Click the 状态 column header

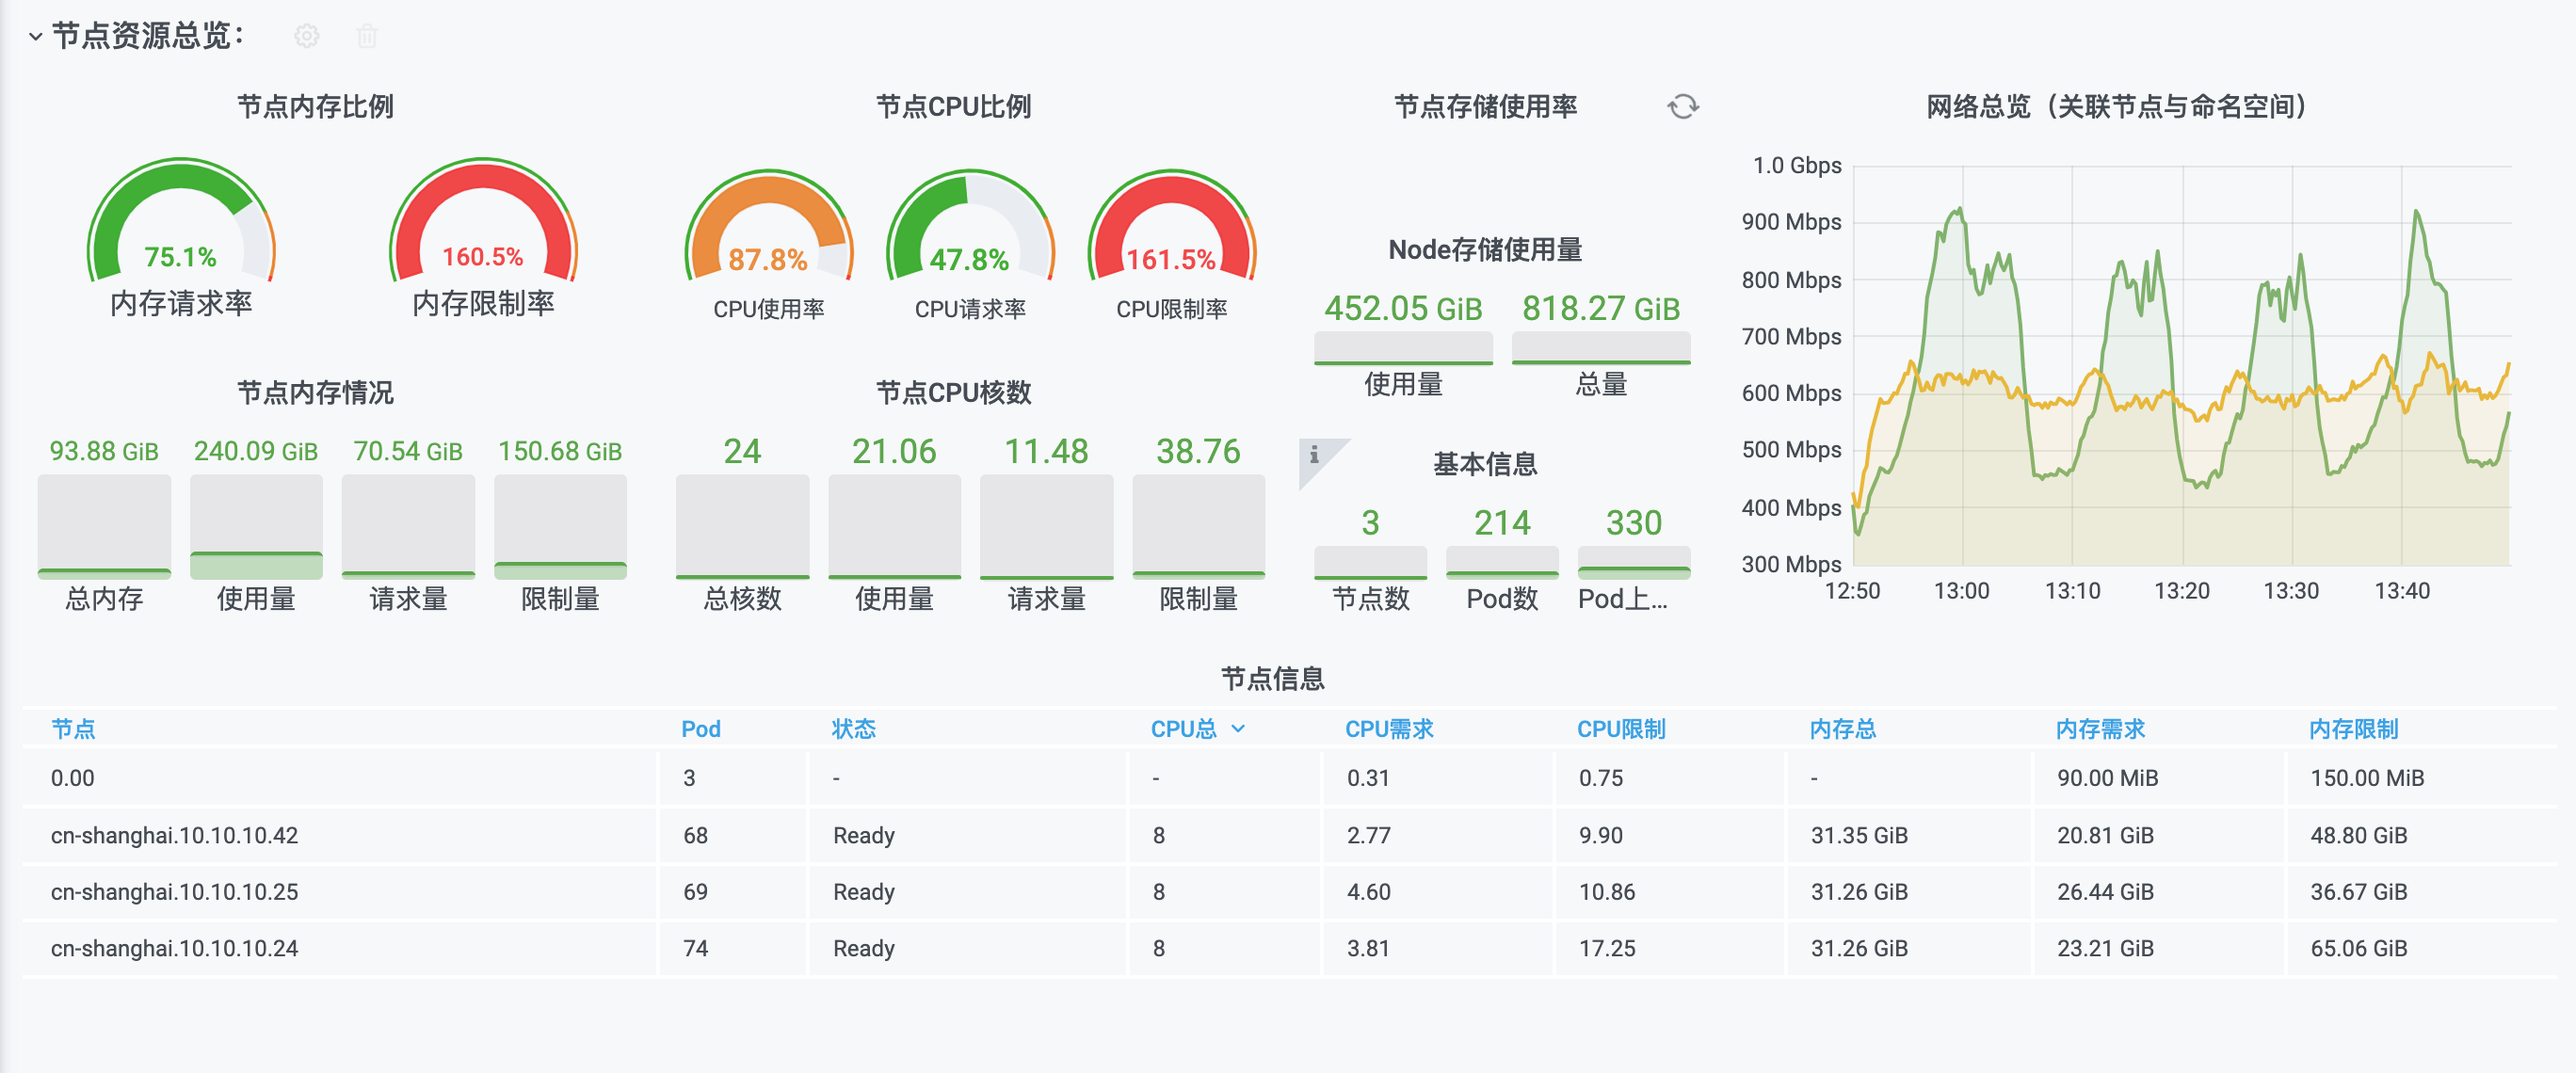pos(853,728)
